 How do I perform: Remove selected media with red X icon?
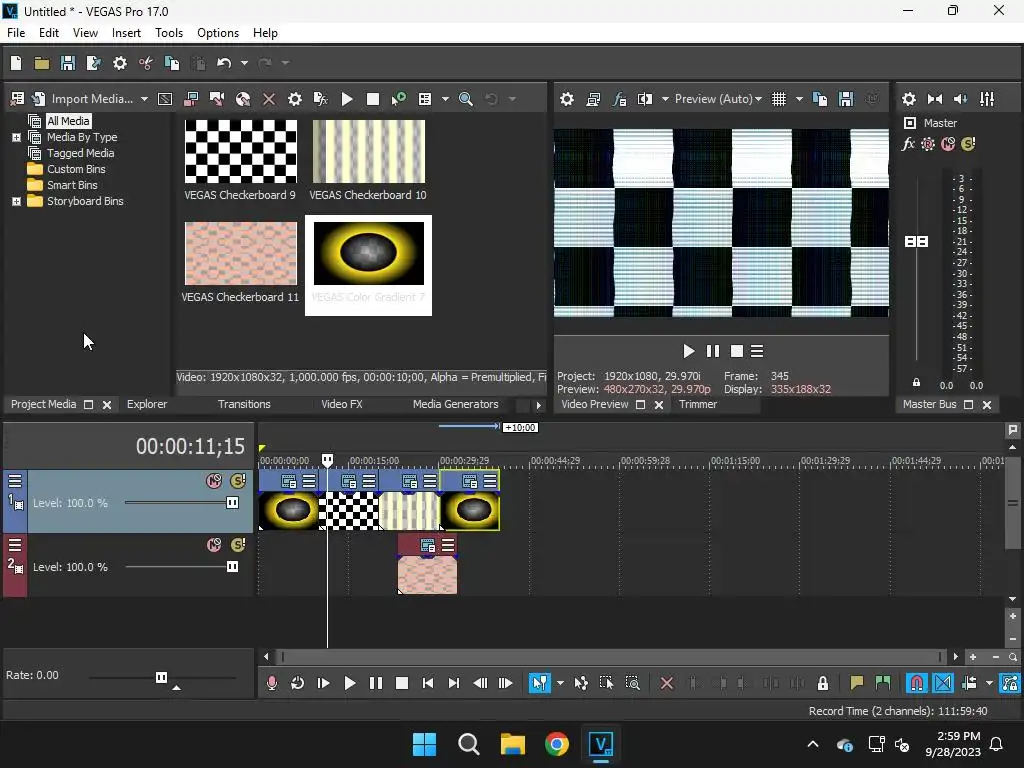tap(268, 99)
